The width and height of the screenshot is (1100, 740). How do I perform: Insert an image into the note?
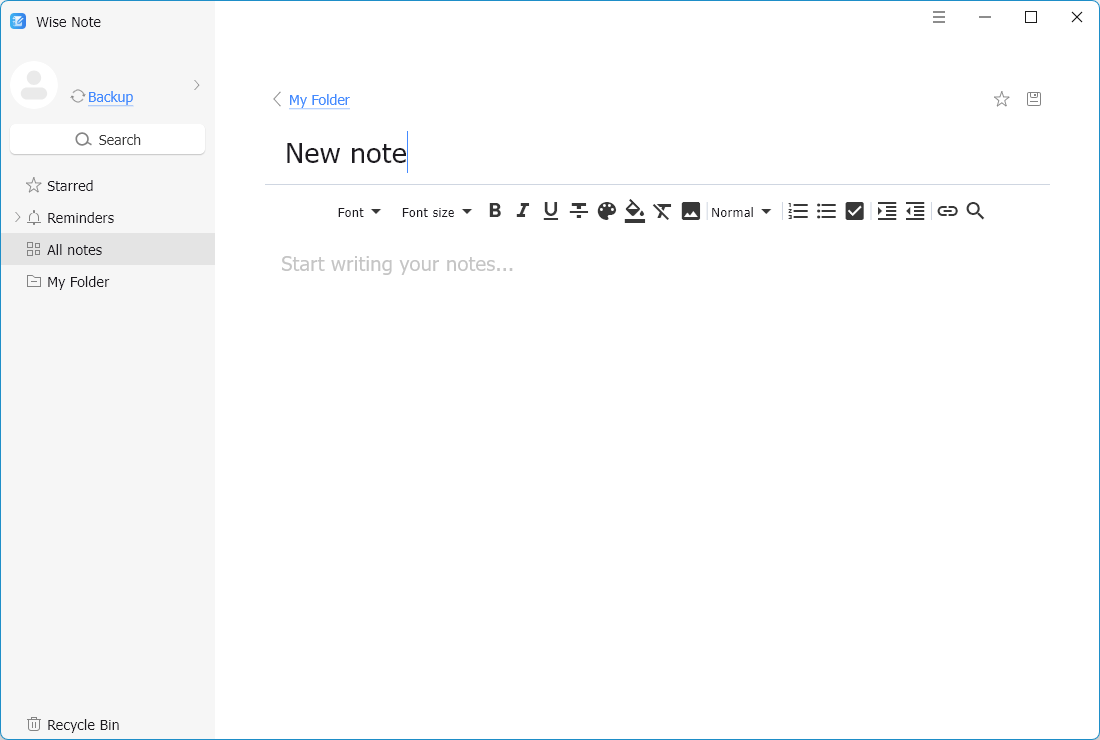[x=691, y=211]
